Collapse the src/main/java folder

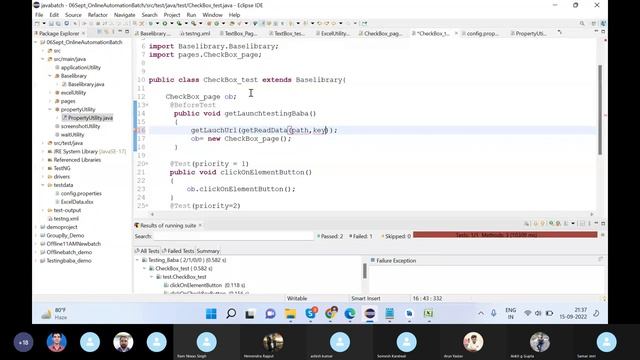coord(43,59)
